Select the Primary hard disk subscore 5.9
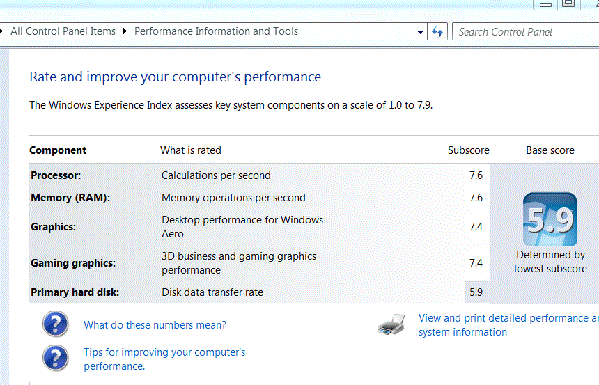The height and width of the screenshot is (385, 599). (476, 292)
